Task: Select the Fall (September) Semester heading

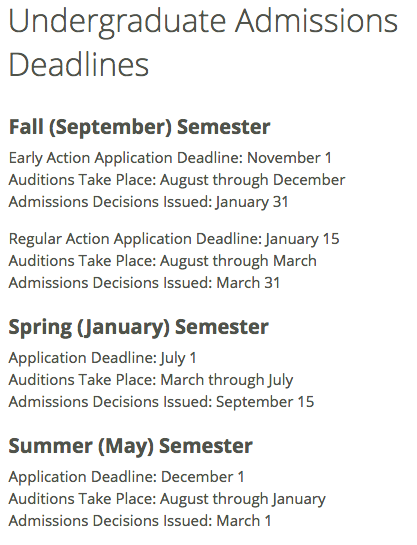Action: tap(139, 127)
